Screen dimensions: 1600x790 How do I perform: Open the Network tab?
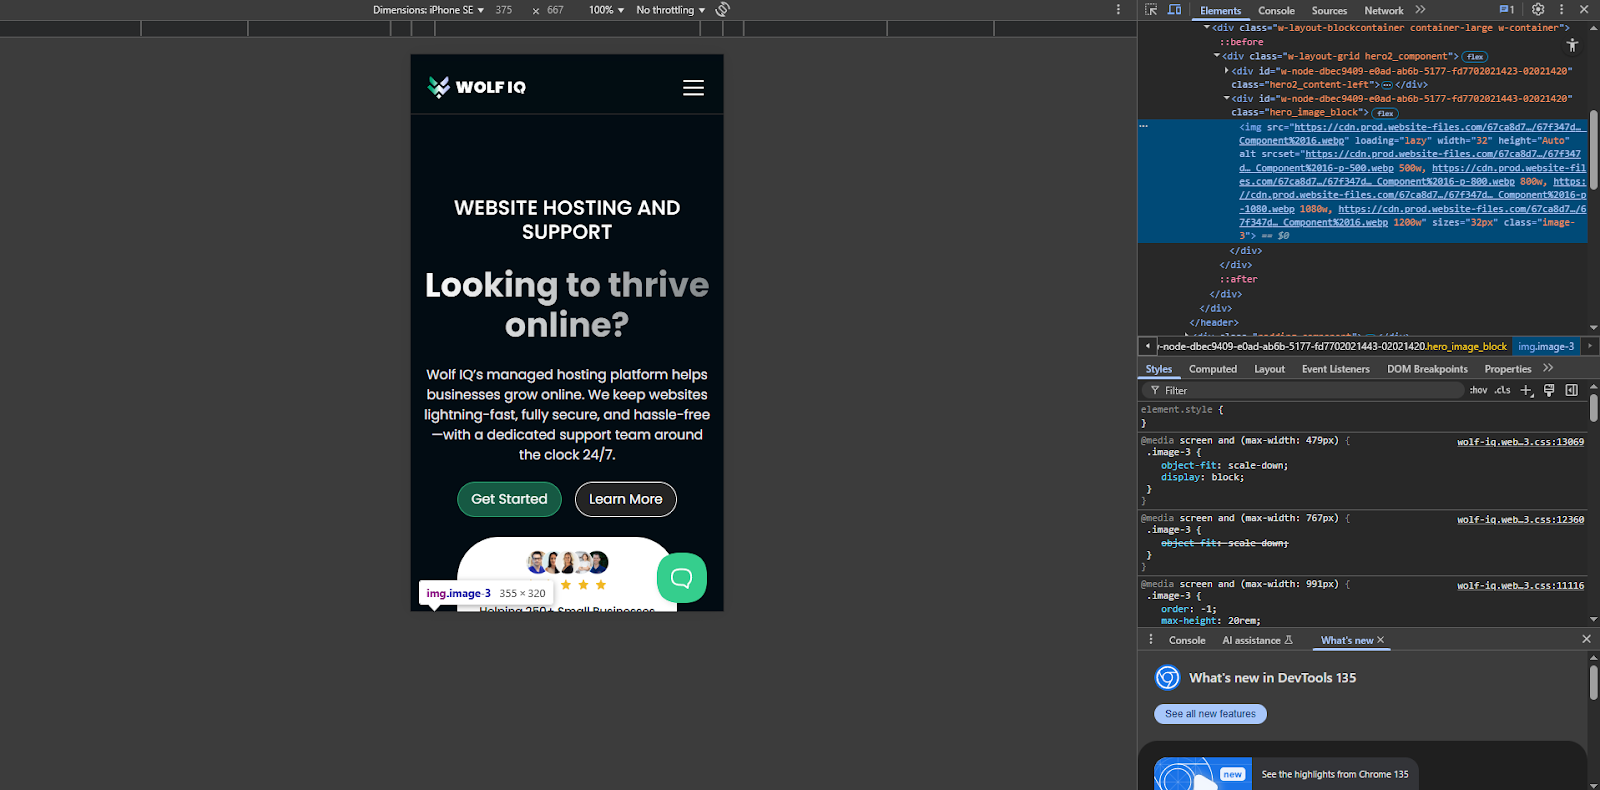1384,11
